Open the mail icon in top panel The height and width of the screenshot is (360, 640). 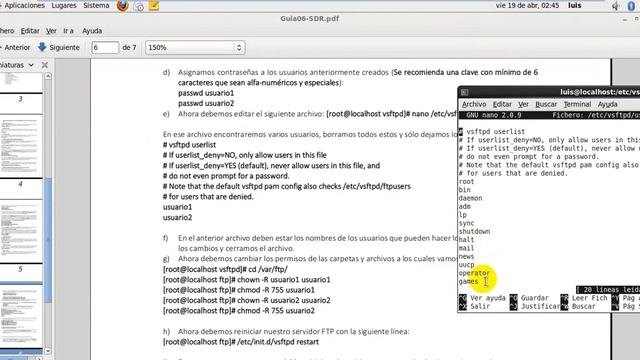(x=139, y=6)
